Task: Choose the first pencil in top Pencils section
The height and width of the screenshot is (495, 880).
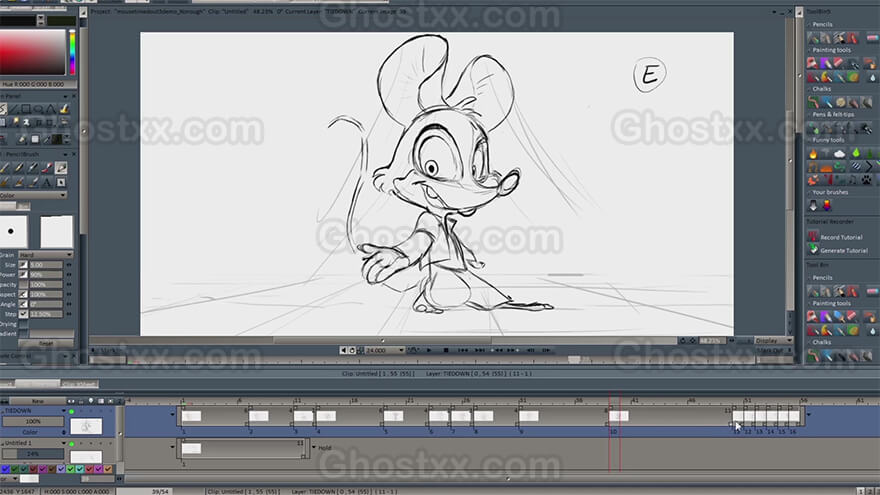Action: [813, 38]
